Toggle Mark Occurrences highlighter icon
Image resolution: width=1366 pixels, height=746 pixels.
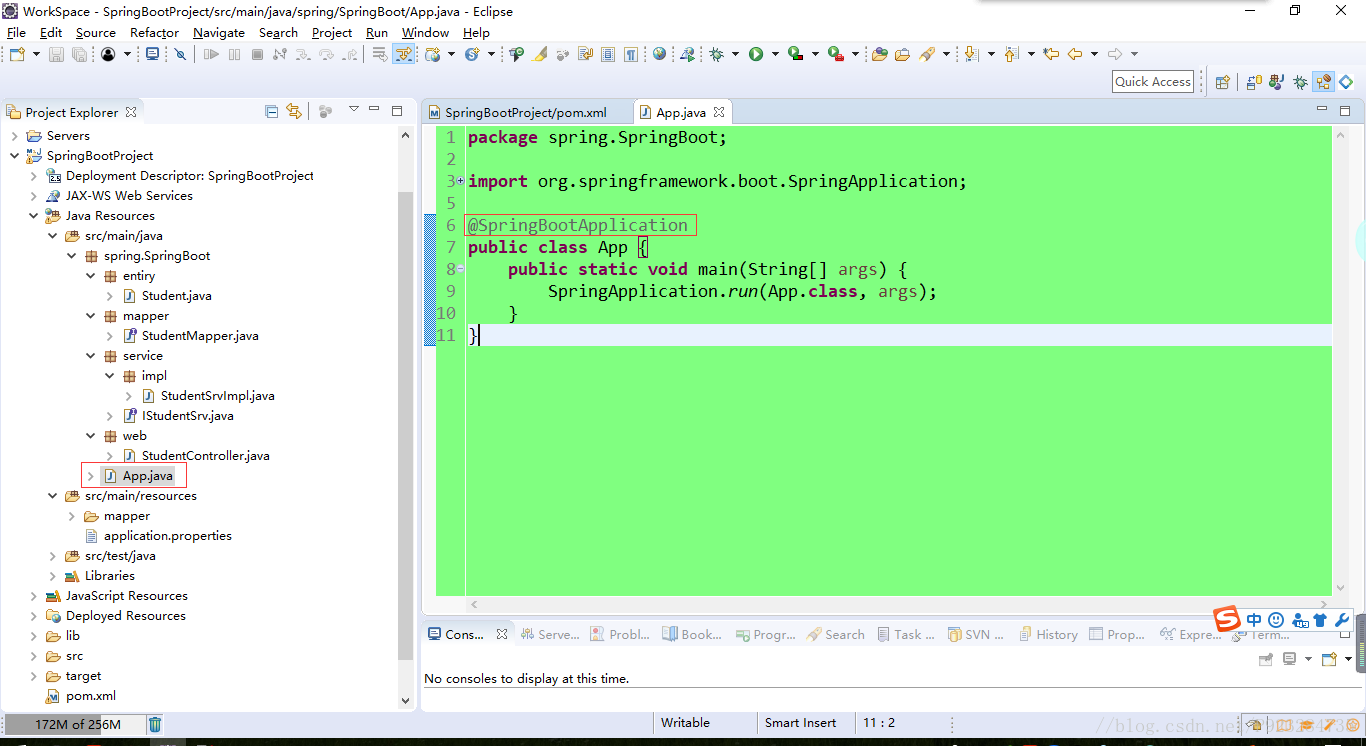coord(540,54)
